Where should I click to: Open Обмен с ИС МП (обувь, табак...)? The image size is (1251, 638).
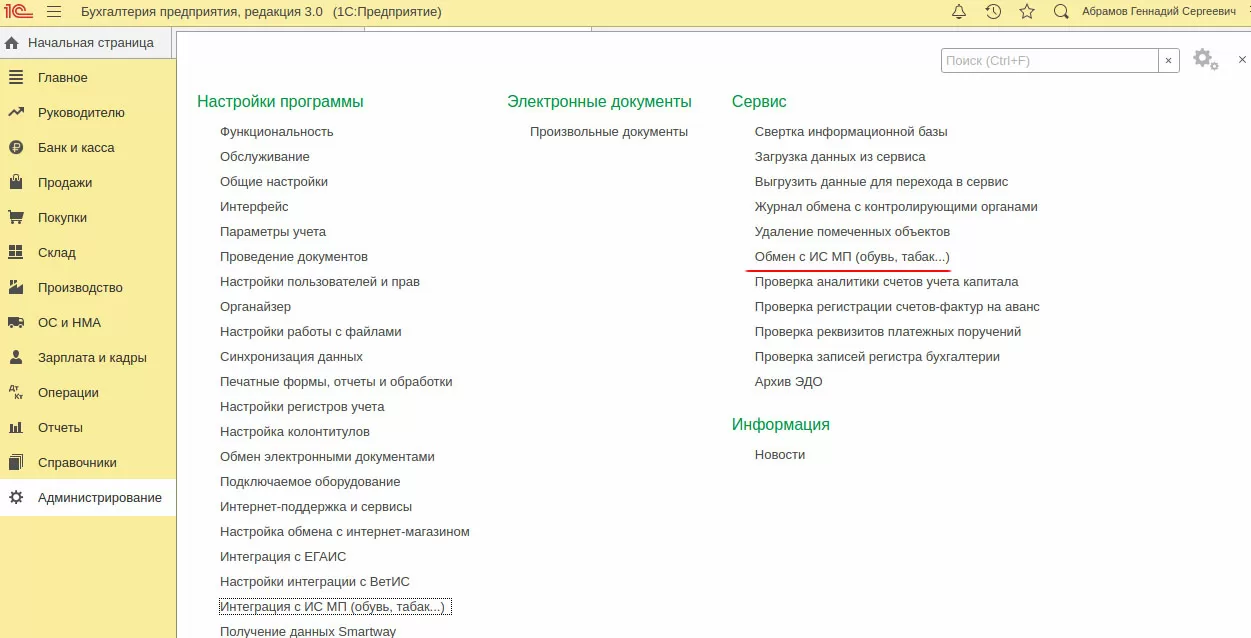[x=852, y=257]
